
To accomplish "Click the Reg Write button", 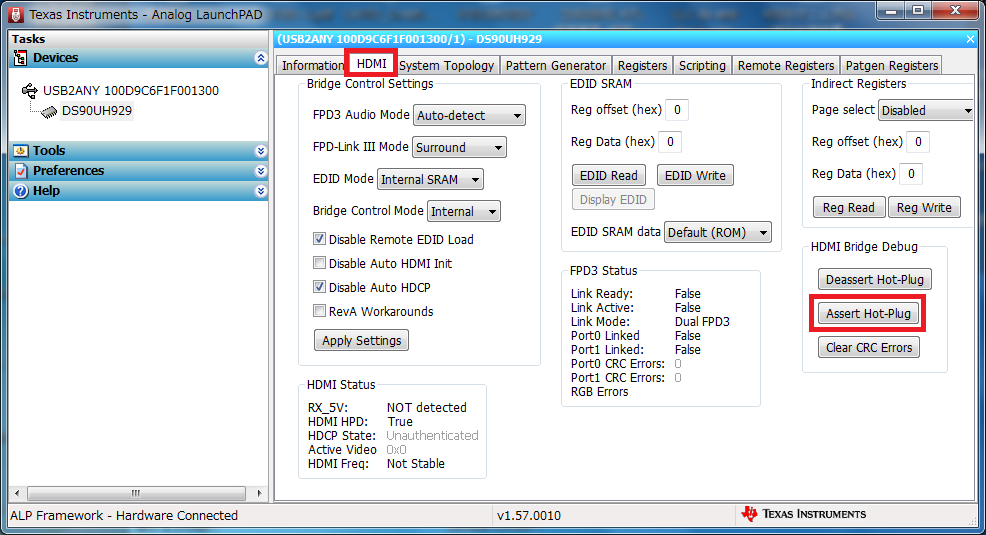I will pos(924,207).
